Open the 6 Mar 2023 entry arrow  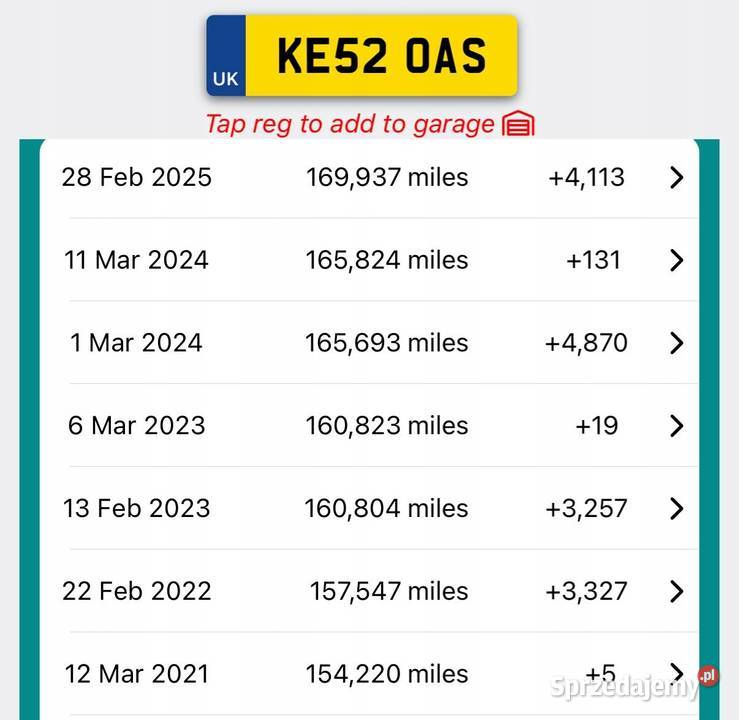(677, 426)
